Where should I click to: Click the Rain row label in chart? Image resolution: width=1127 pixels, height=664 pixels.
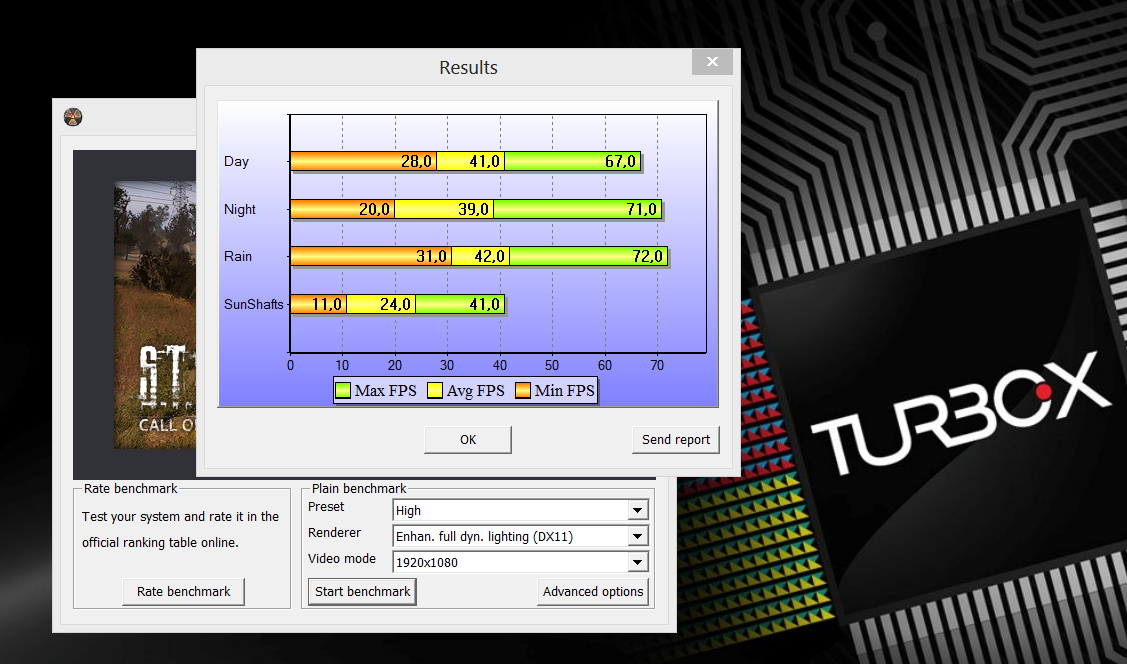pyautogui.click(x=238, y=257)
